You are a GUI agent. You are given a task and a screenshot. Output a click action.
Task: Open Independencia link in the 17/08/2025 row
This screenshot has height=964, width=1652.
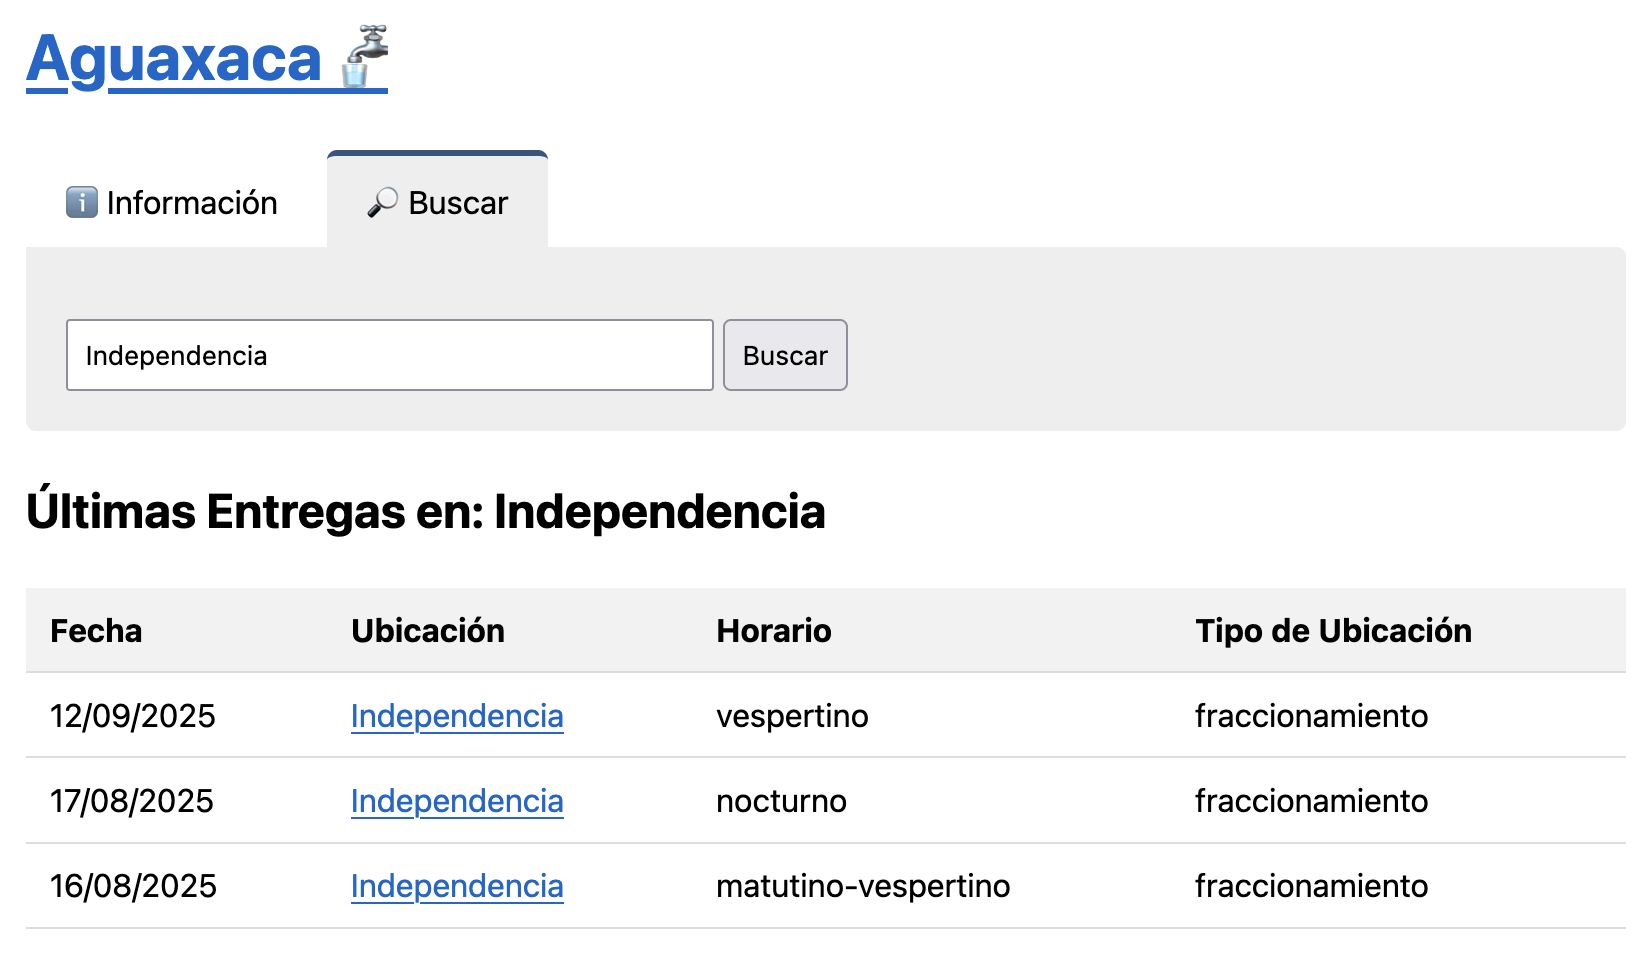[457, 801]
